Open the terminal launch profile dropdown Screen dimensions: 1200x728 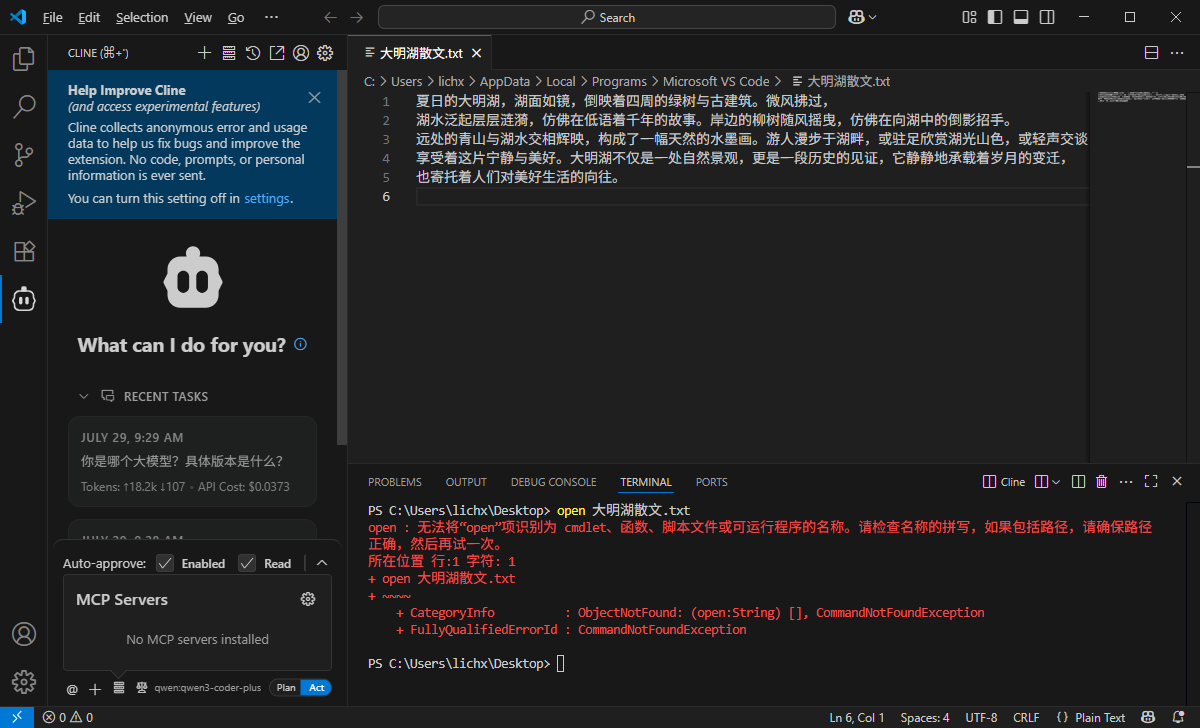[x=1055, y=481]
